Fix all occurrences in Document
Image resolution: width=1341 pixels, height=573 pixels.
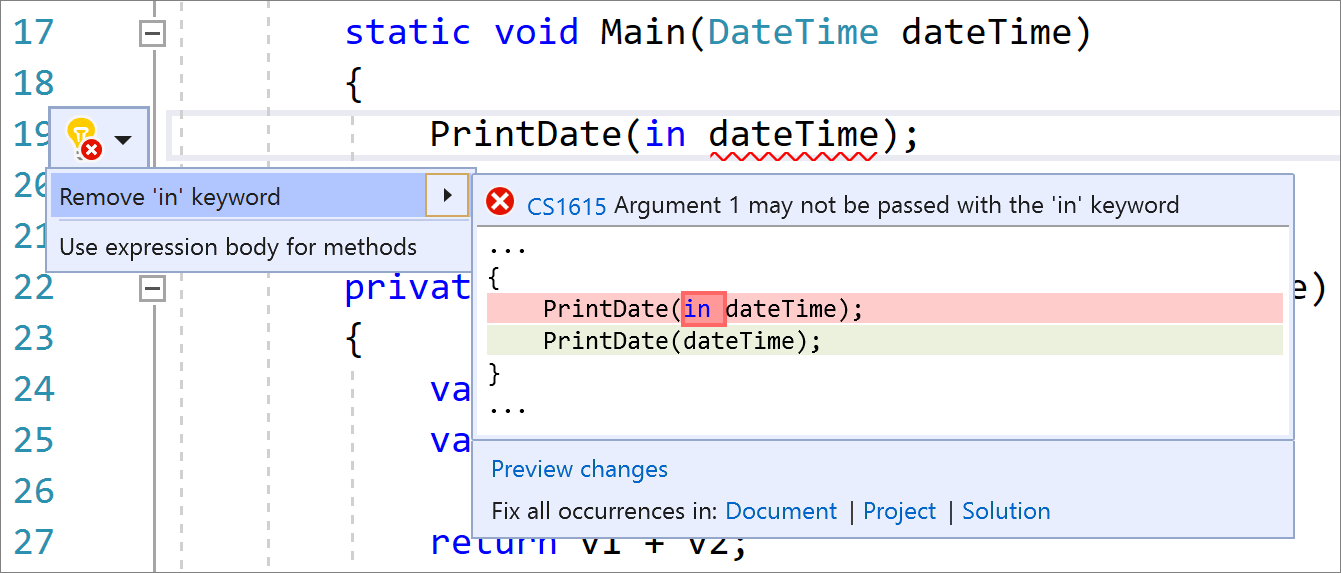pos(781,511)
